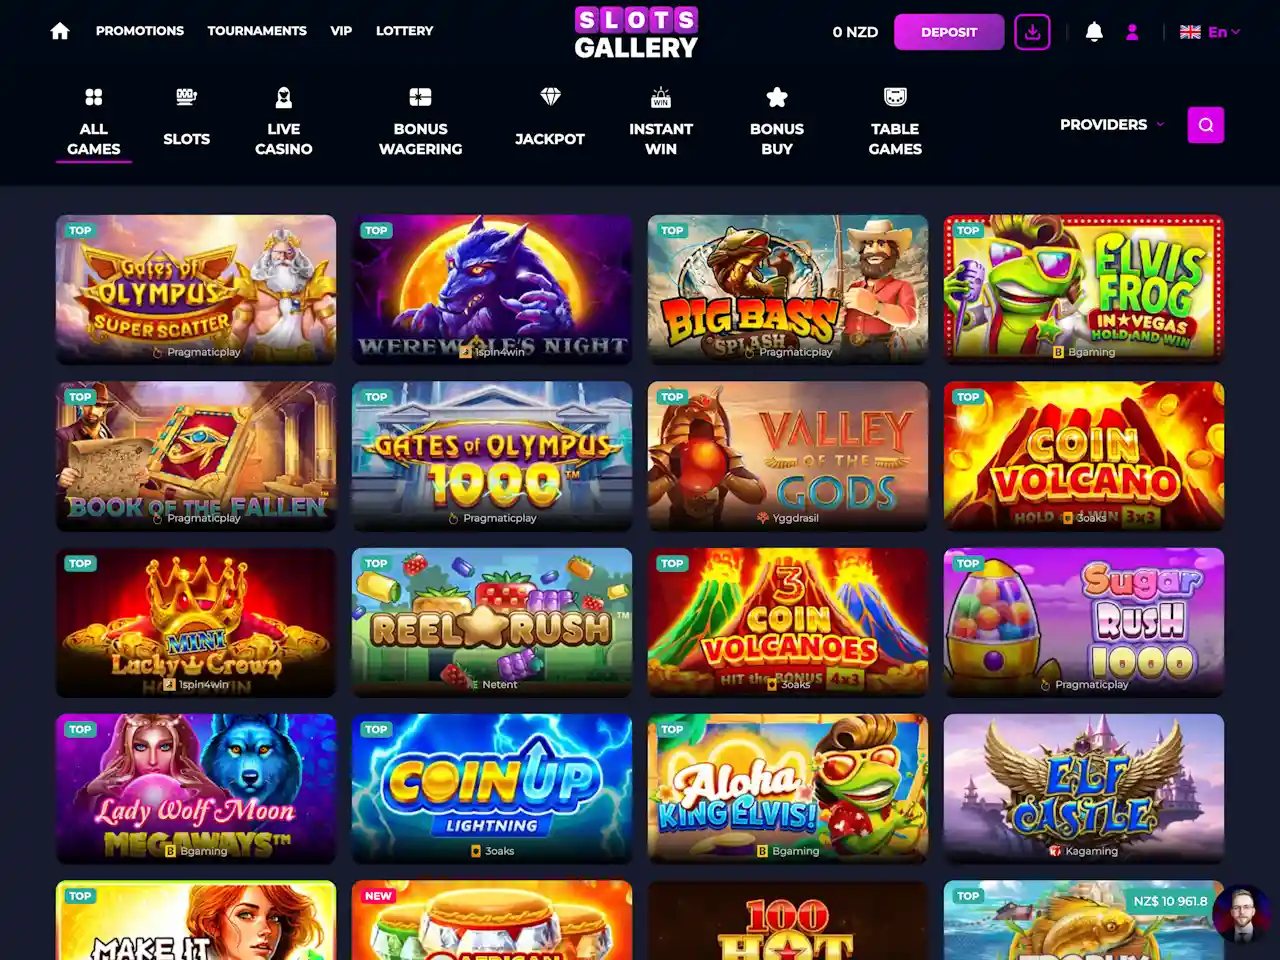
Task: Open the Bonus Buy star icon
Action: coord(777,97)
